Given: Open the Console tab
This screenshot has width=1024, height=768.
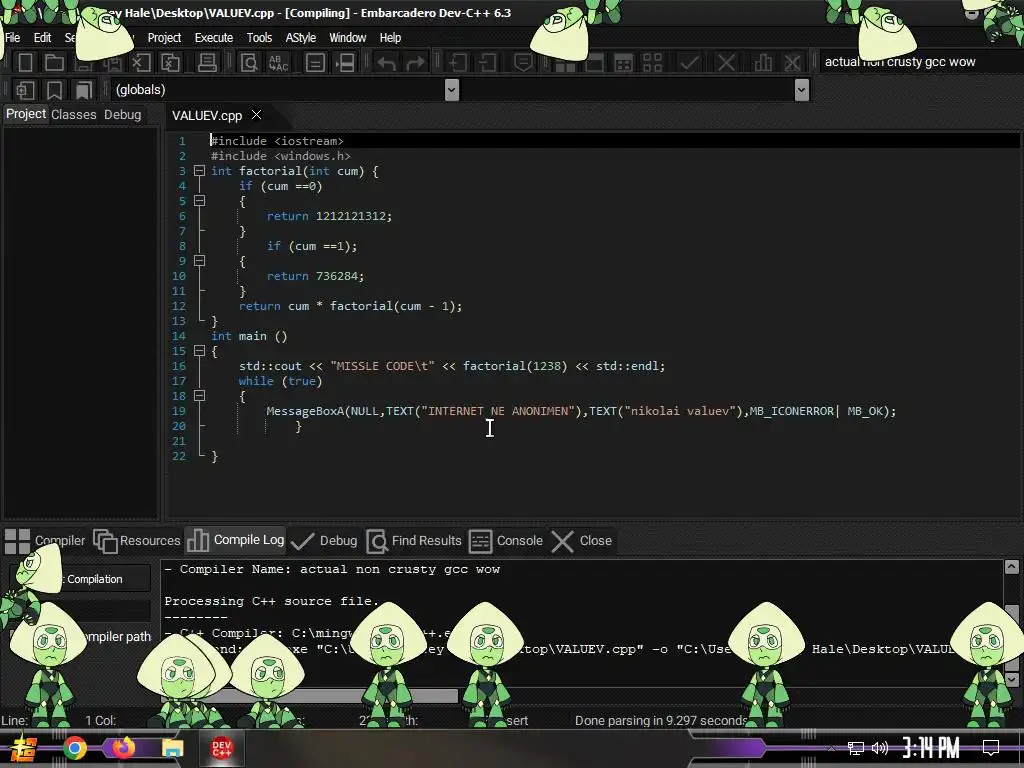Looking at the screenshot, I should coord(506,541).
